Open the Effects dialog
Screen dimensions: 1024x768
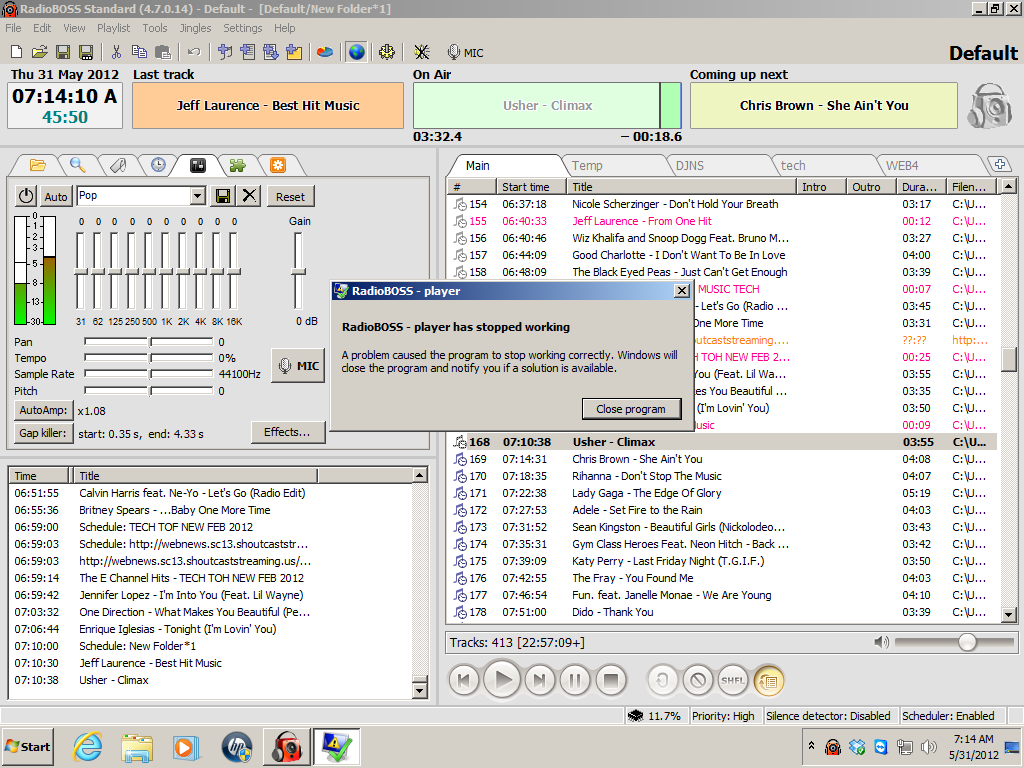[x=287, y=432]
